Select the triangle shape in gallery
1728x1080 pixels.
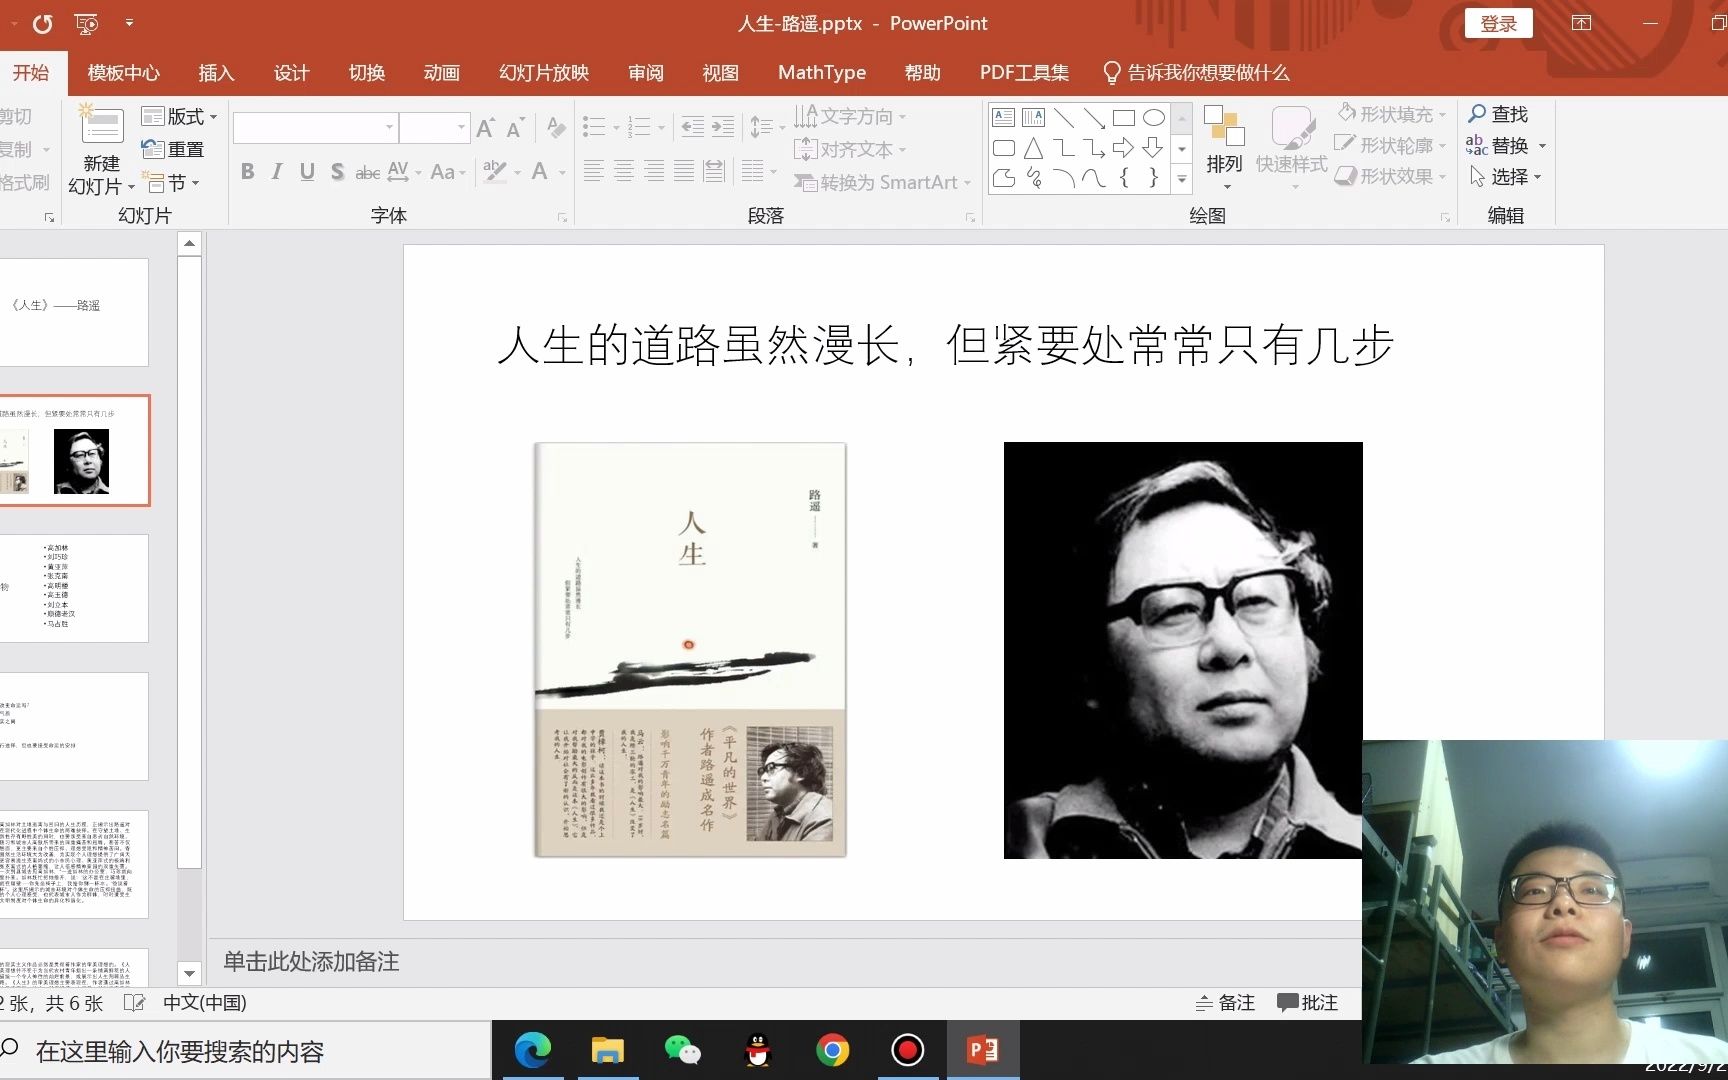[1034, 148]
